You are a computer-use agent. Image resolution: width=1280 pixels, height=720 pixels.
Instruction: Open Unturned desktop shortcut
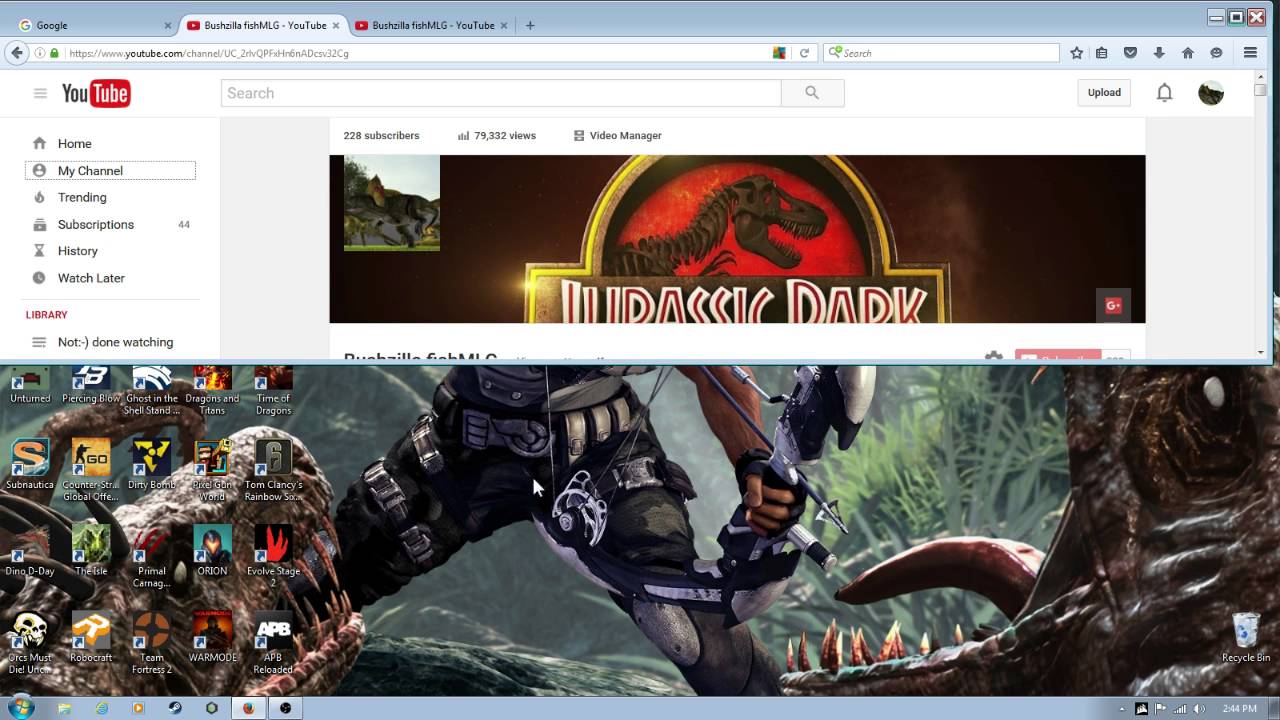point(30,385)
